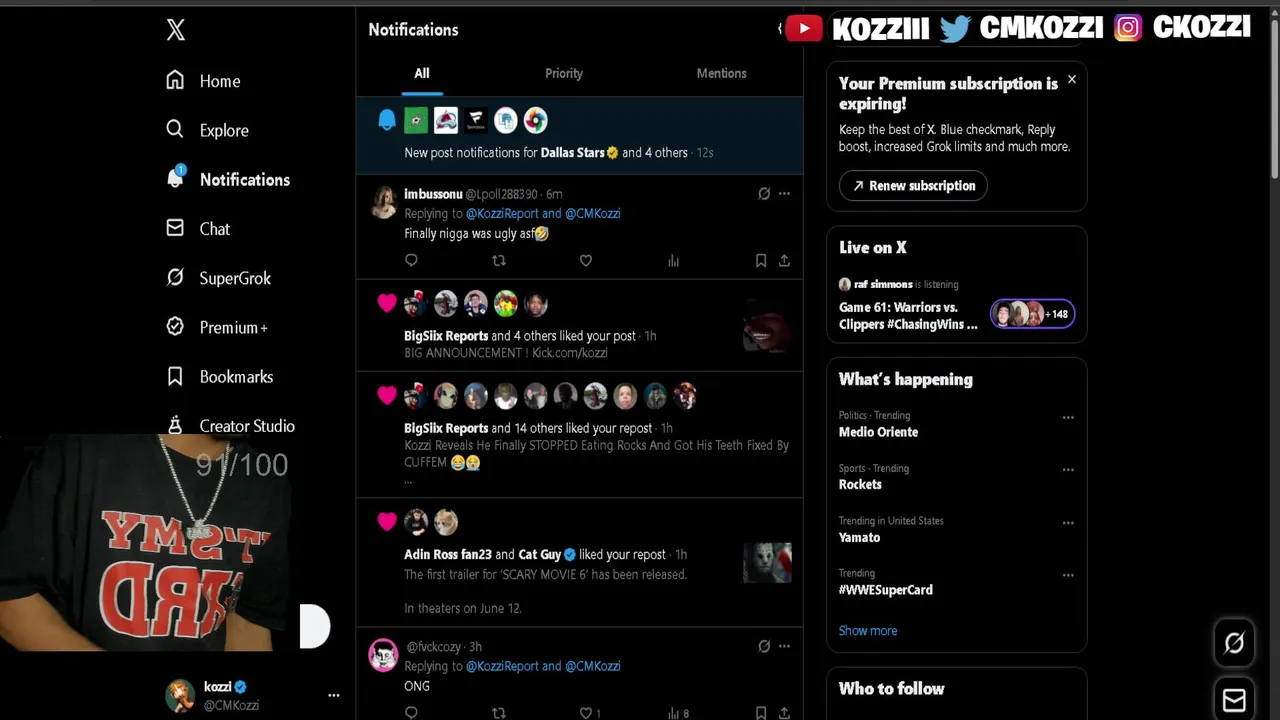
Task: Open the floating Messages envelope button
Action: click(x=1234, y=700)
